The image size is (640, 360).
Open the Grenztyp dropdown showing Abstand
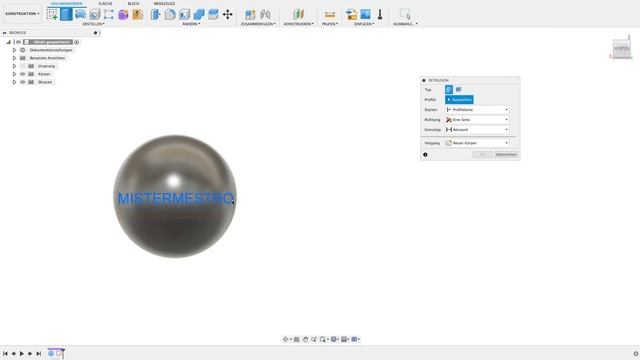477,129
